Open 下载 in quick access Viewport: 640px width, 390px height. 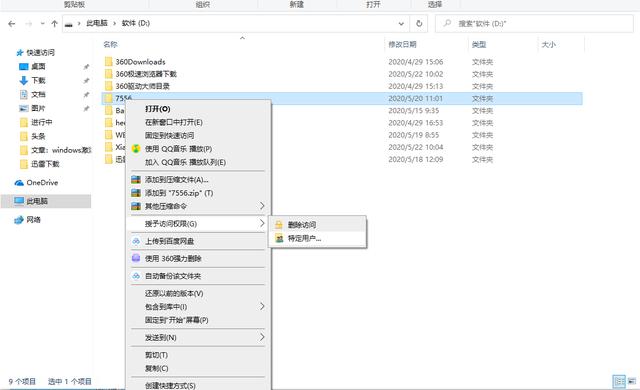point(38,80)
